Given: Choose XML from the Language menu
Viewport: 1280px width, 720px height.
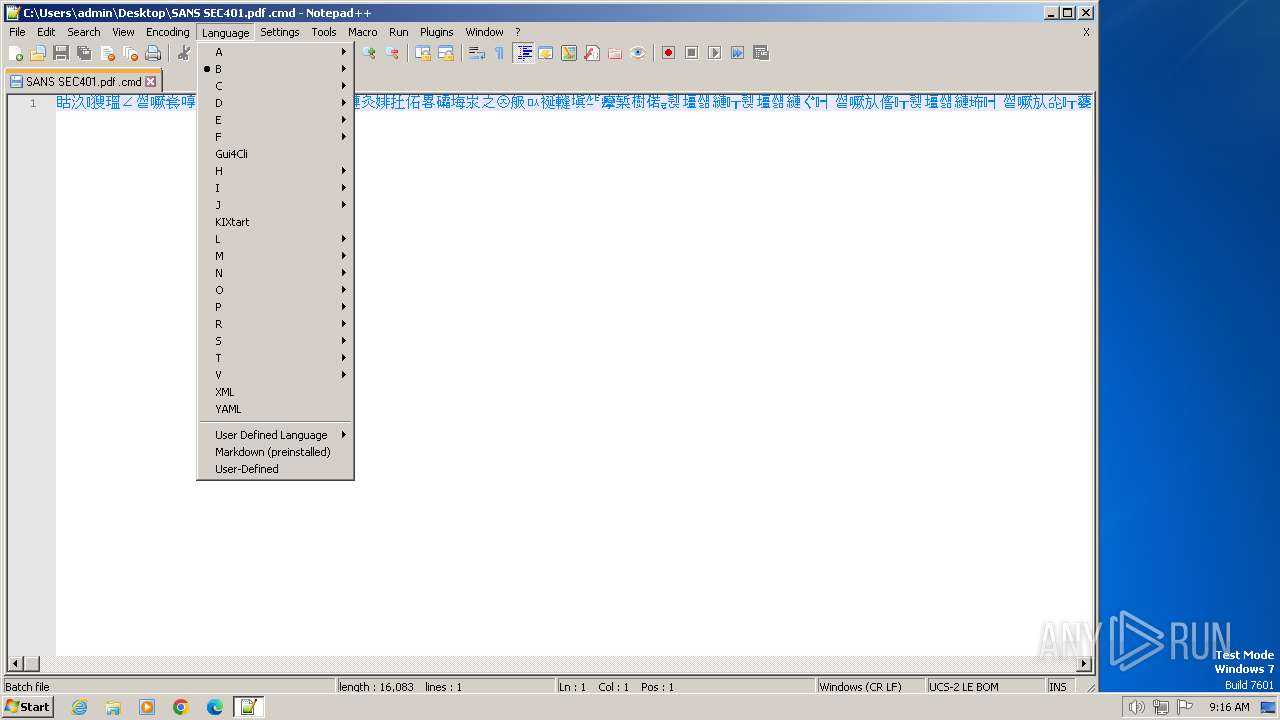Looking at the screenshot, I should click(276, 392).
